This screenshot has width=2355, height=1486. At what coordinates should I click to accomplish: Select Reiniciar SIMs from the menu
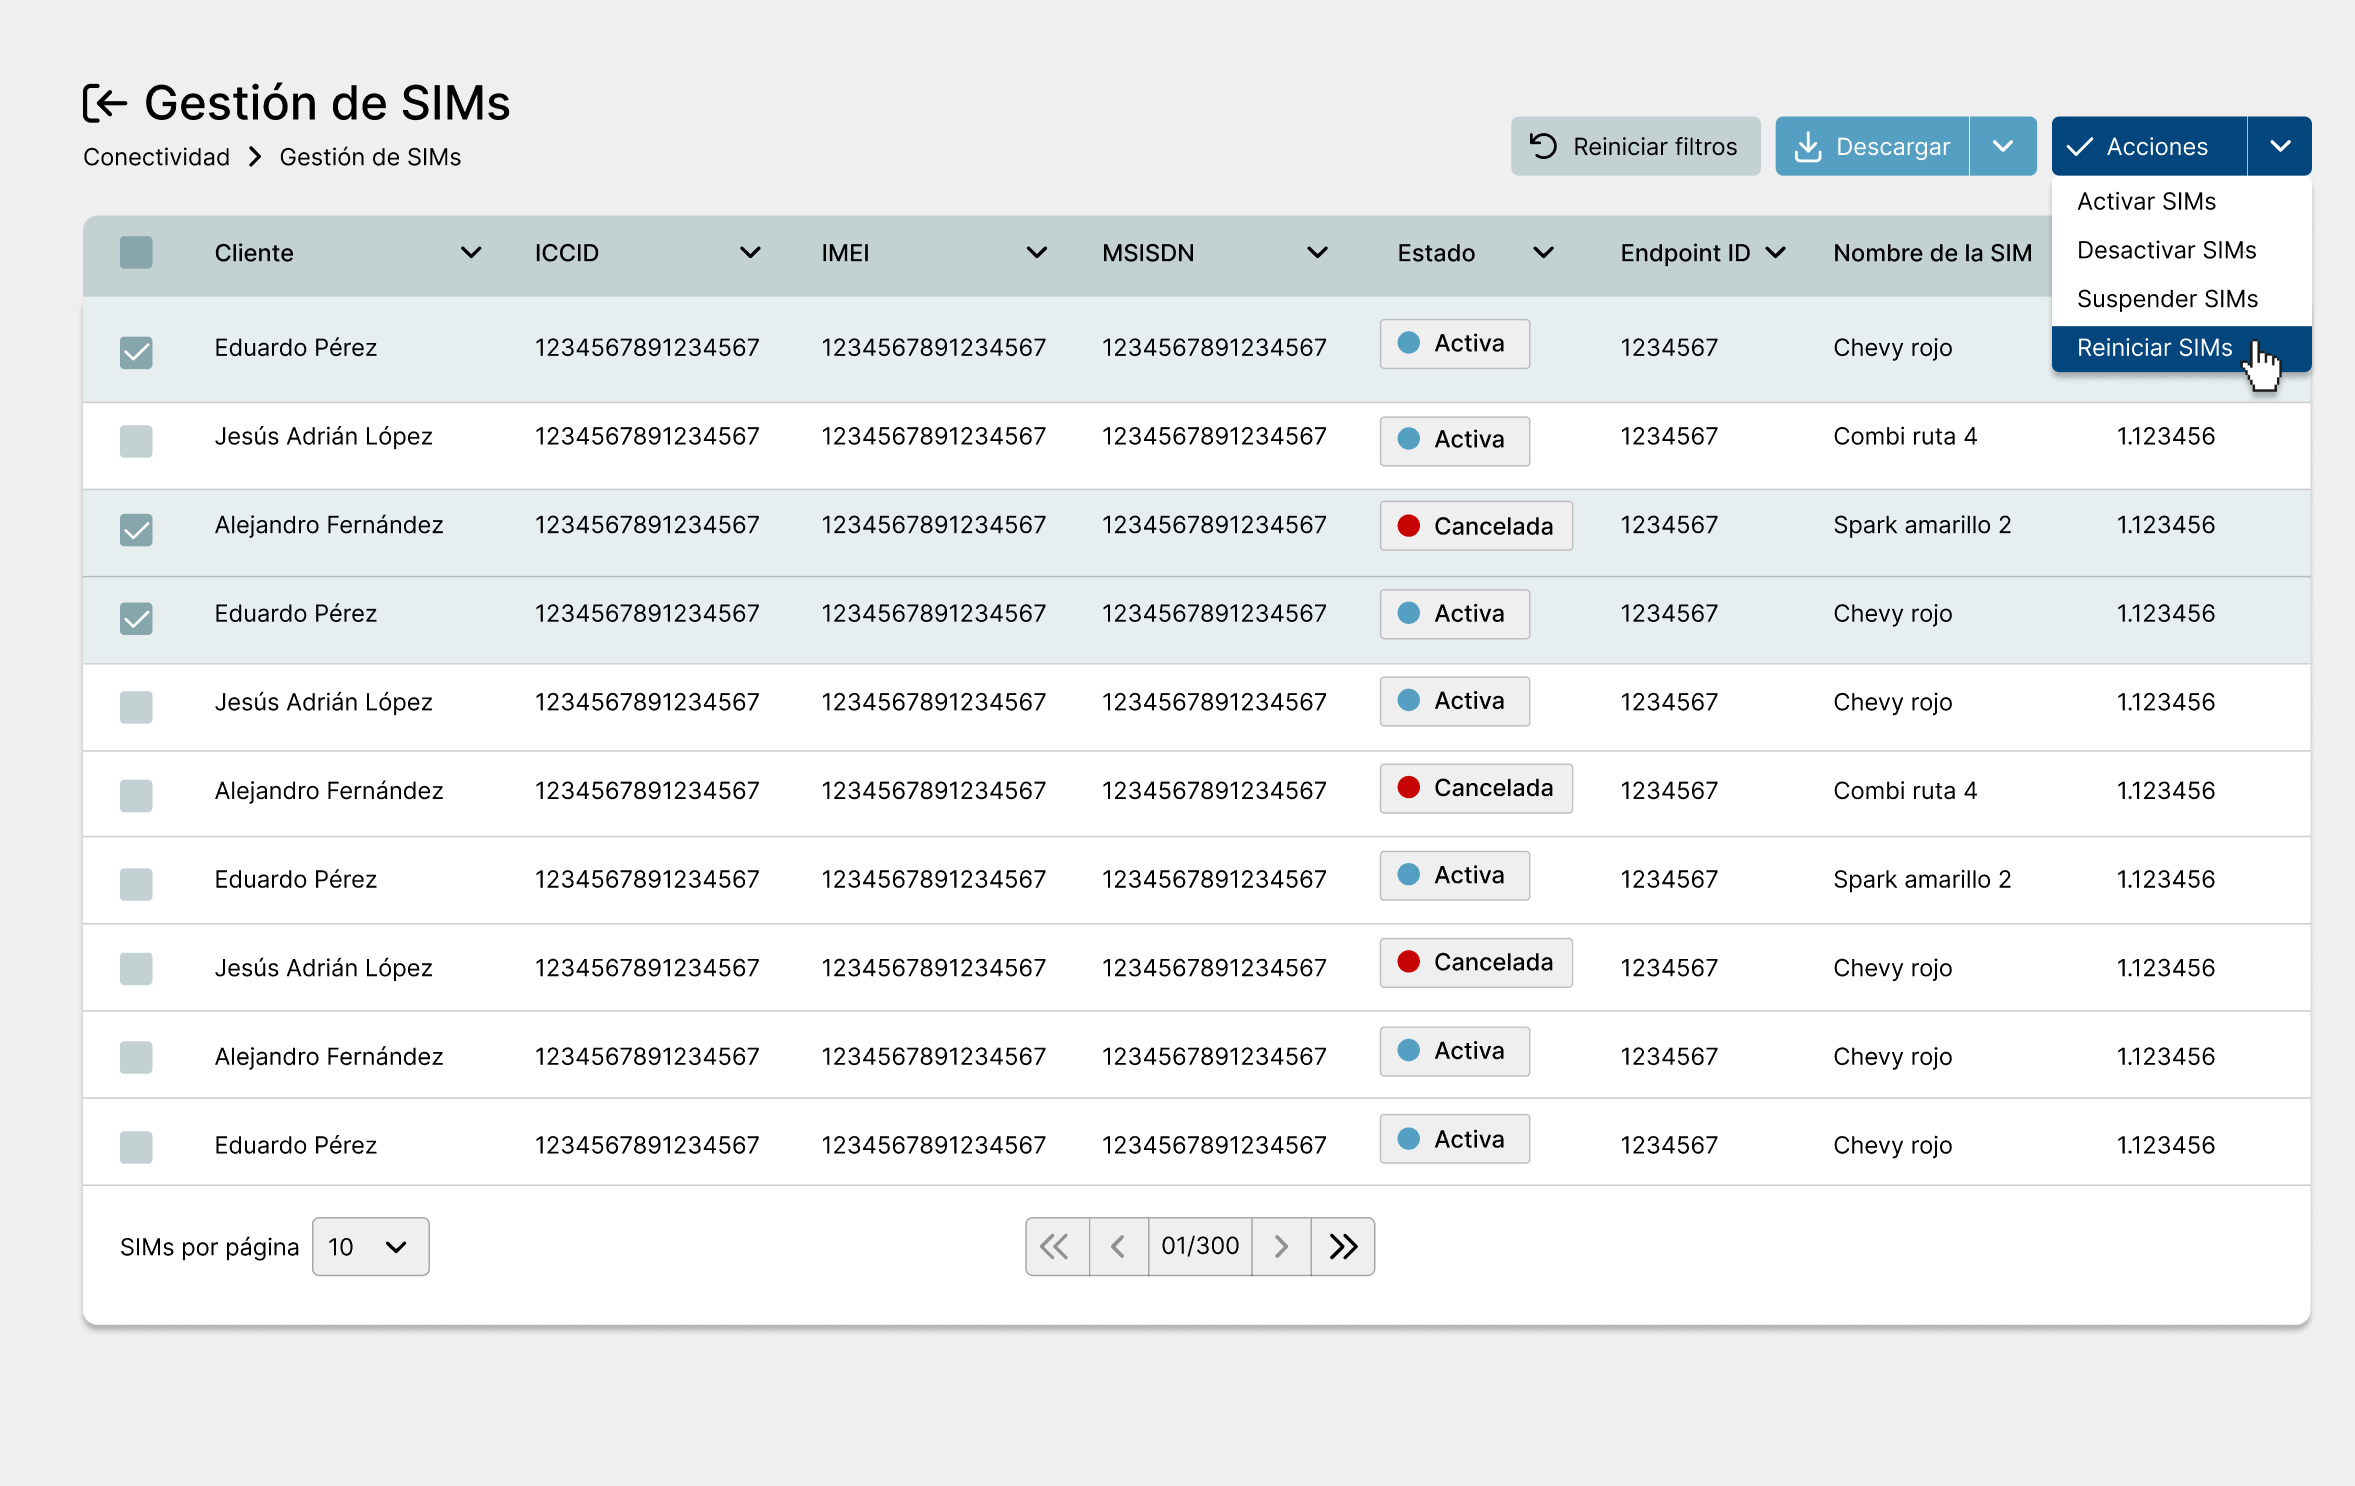click(x=2154, y=348)
